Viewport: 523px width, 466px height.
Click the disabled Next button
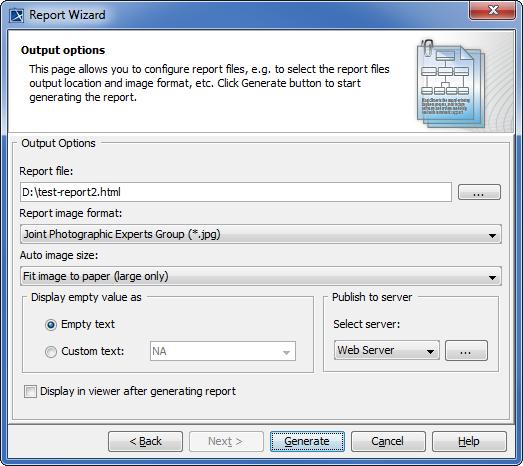pyautogui.click(x=226, y=441)
